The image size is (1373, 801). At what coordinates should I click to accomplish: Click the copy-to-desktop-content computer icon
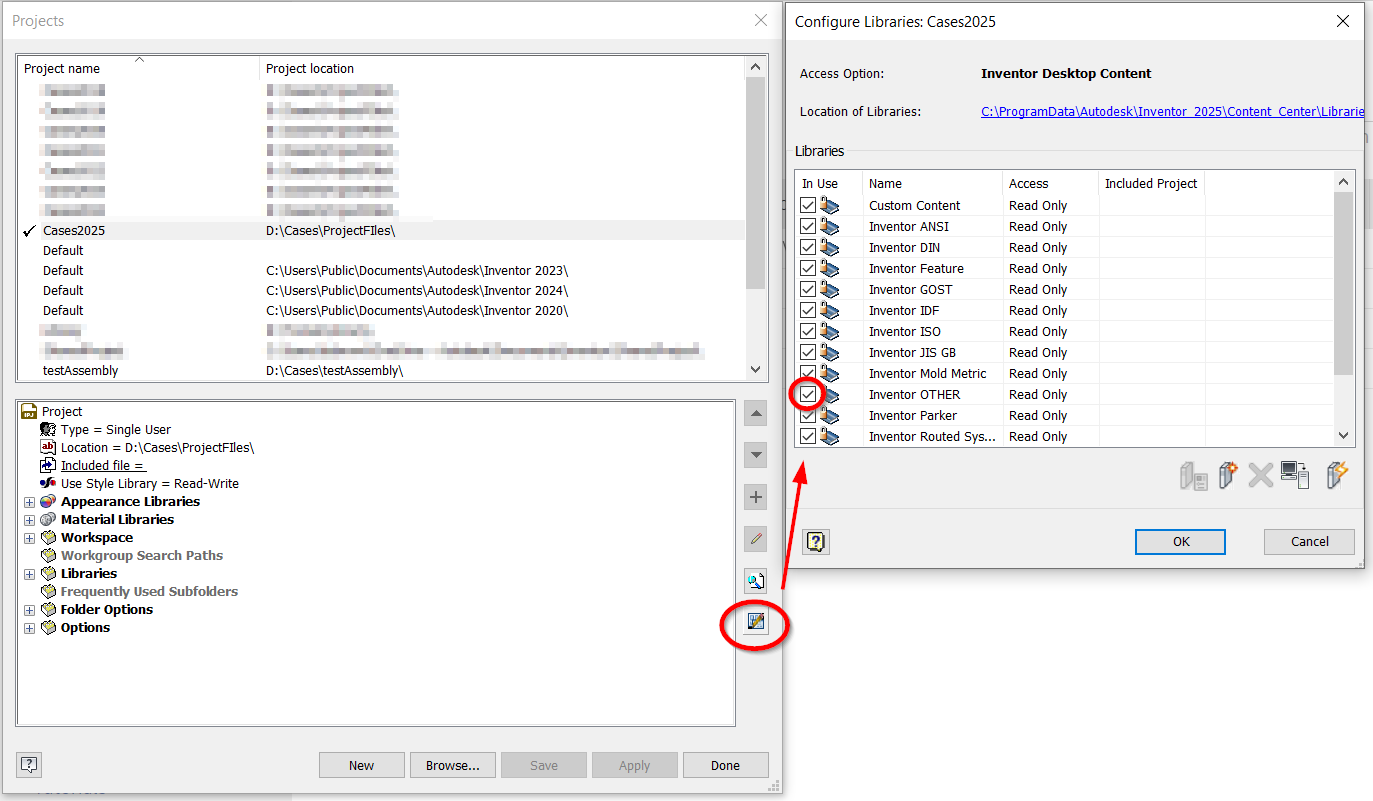1296,476
